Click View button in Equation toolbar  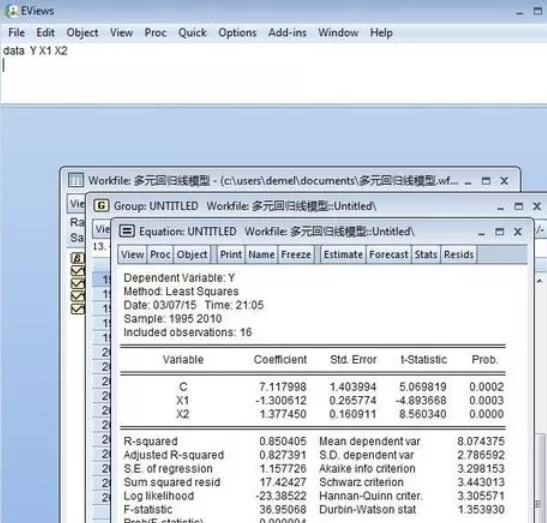[132, 254]
